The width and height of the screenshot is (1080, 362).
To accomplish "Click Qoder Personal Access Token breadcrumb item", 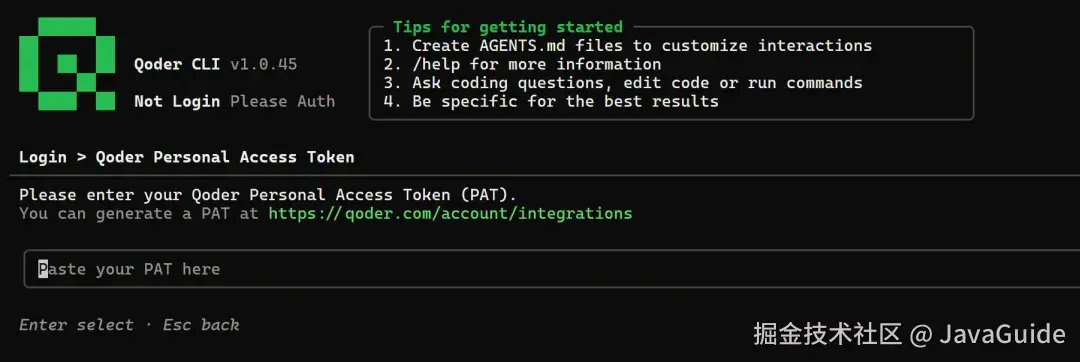I will pyautogui.click(x=225, y=157).
